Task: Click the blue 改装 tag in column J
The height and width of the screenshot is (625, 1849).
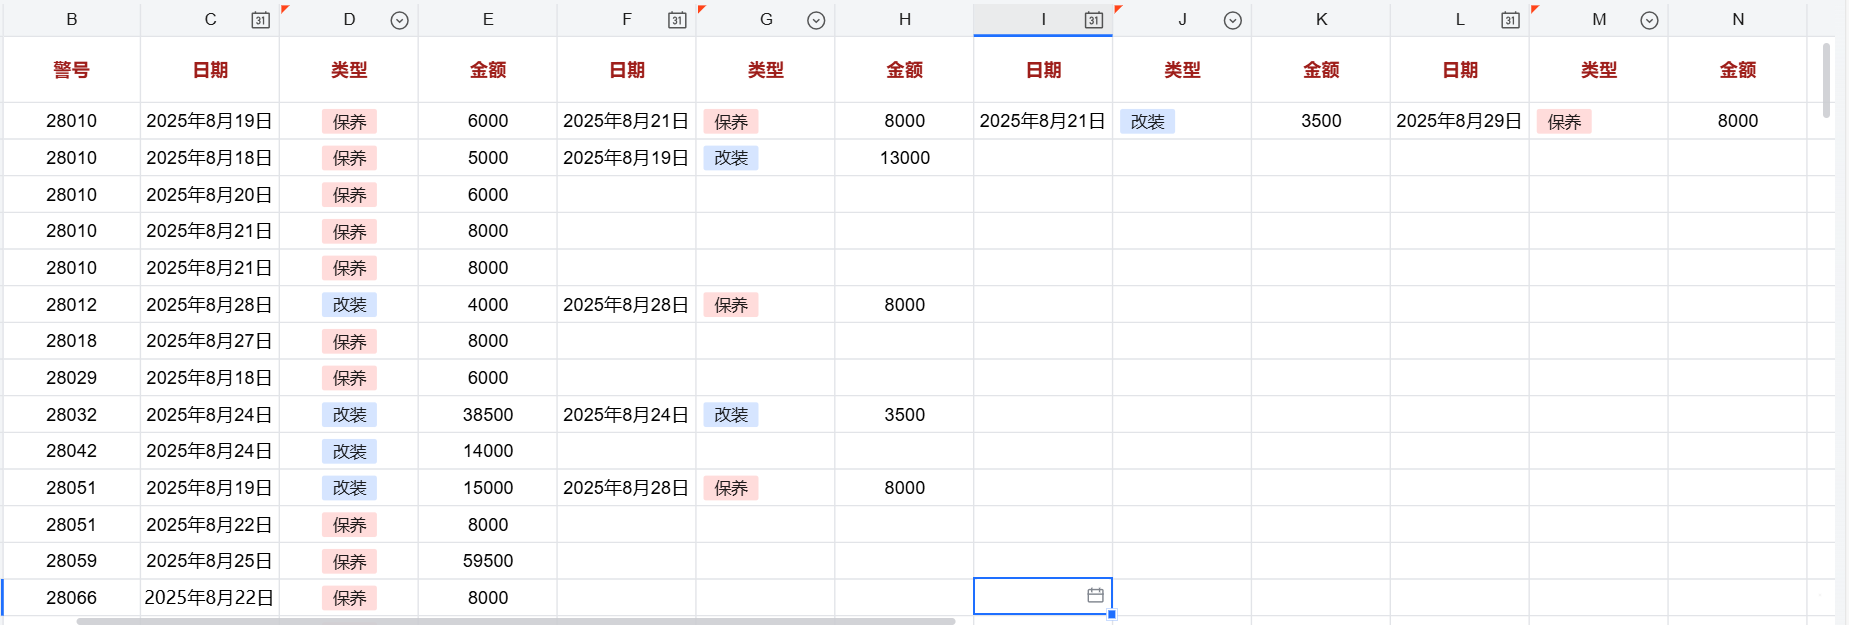Action: coord(1147,122)
